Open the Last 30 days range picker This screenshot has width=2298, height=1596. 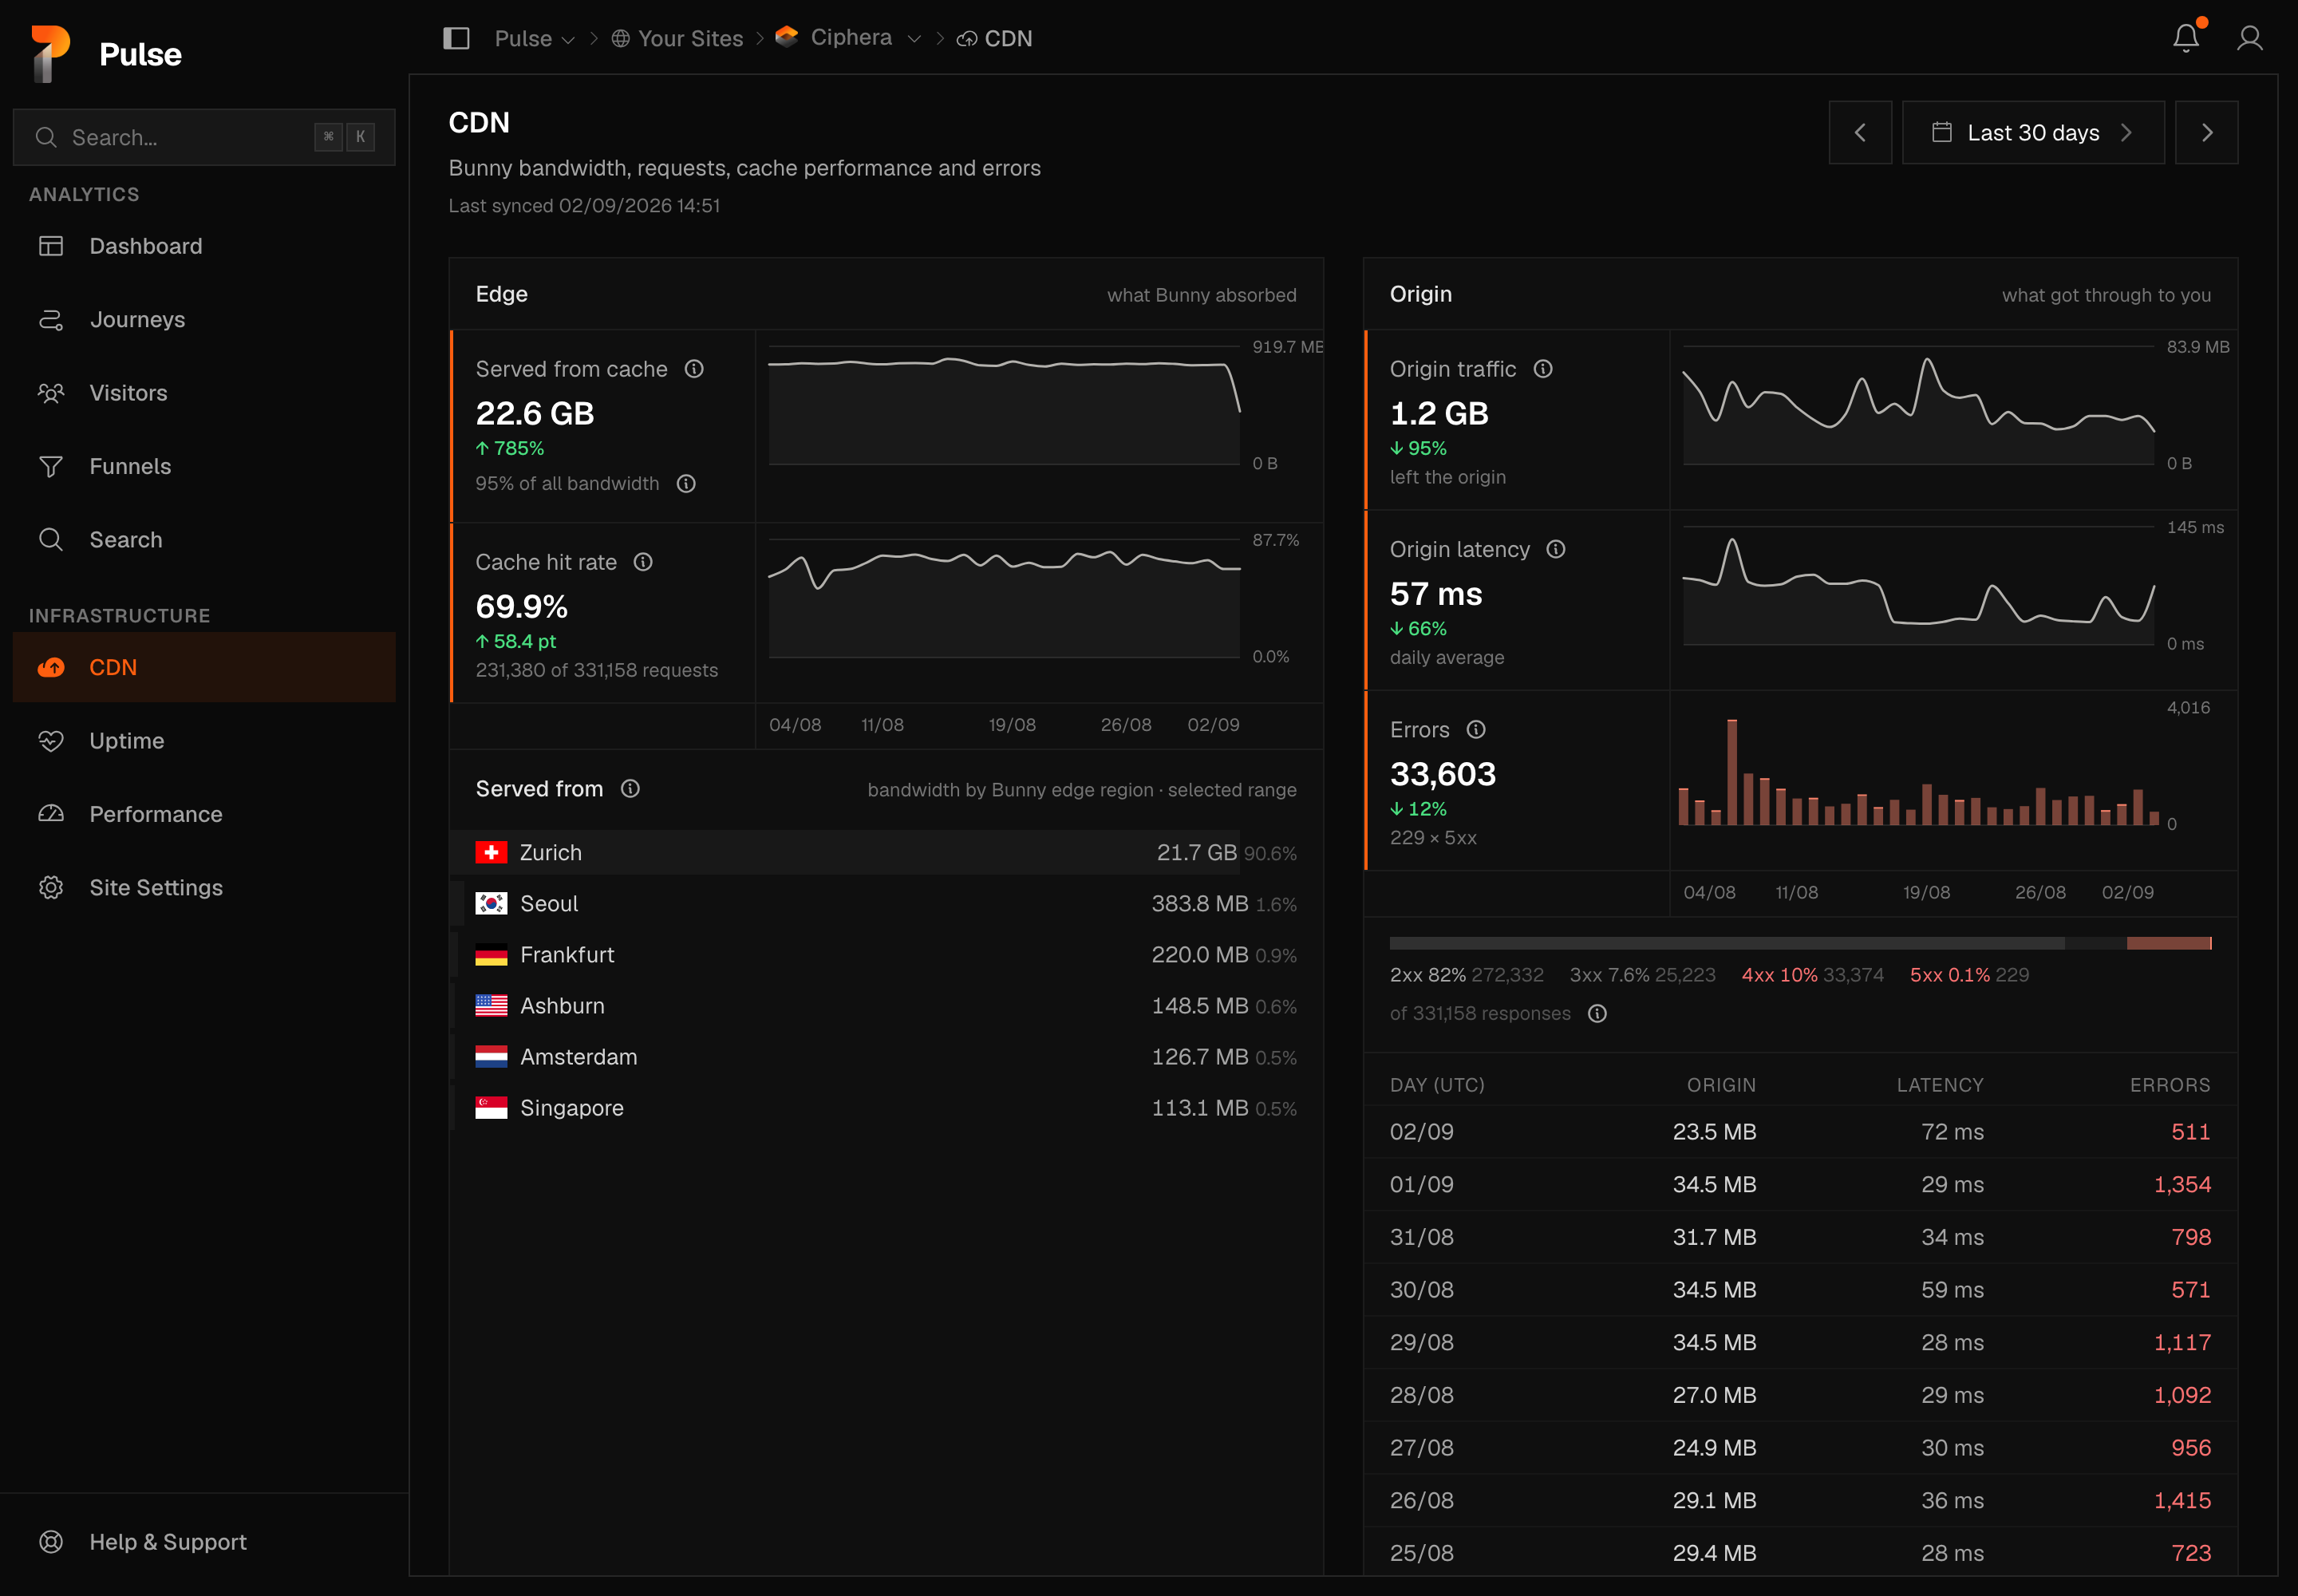point(2033,132)
